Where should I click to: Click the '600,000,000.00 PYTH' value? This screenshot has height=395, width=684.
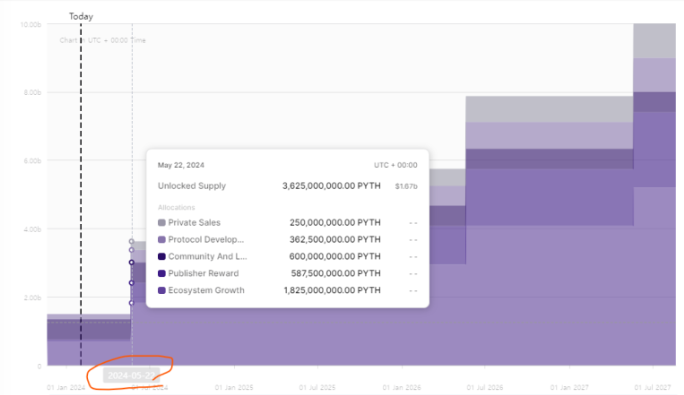pyautogui.click(x=335, y=257)
